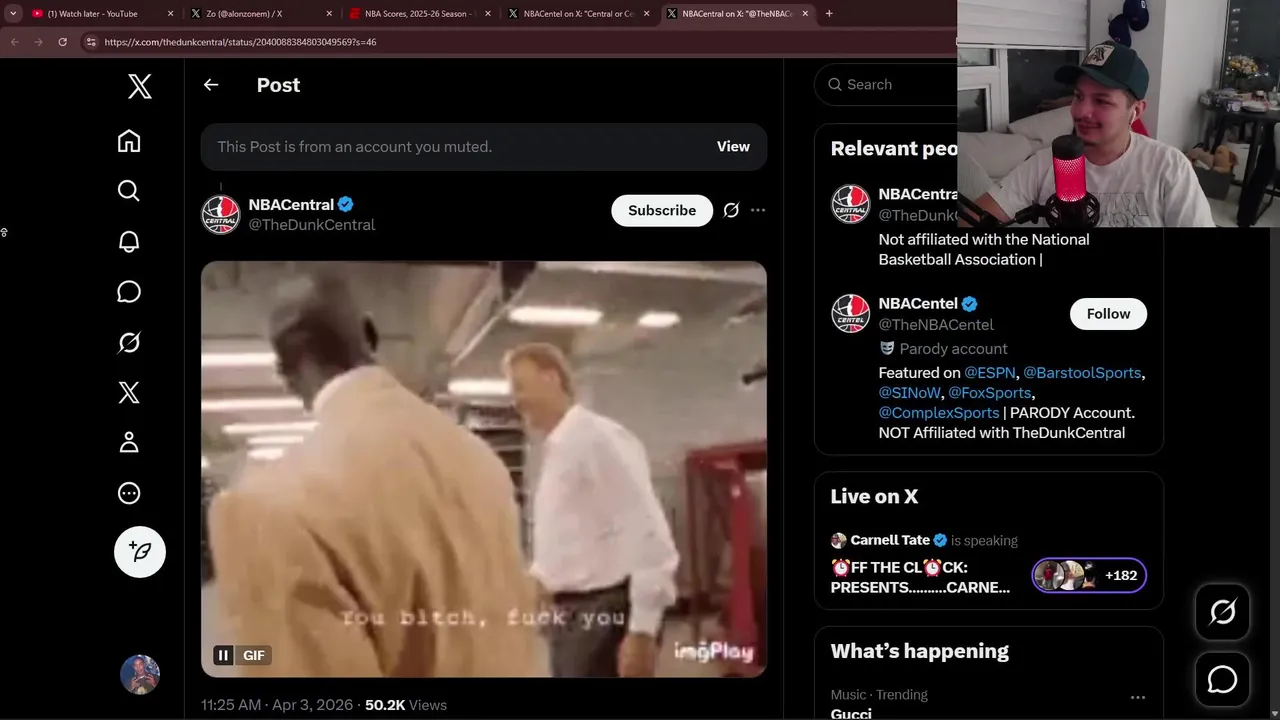Open trending Gucci item options menu

[1137, 697]
